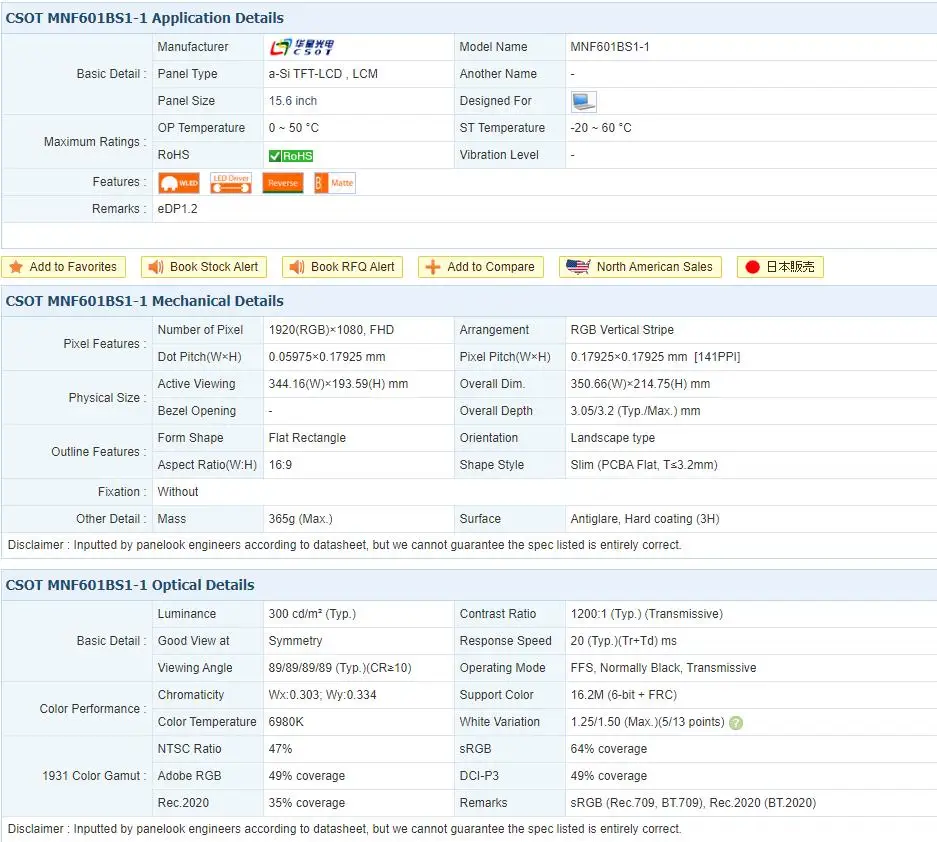This screenshot has width=937, height=842.
Task: Click dot pitch value 0.05975×0.17925 mm
Action: pos(326,357)
